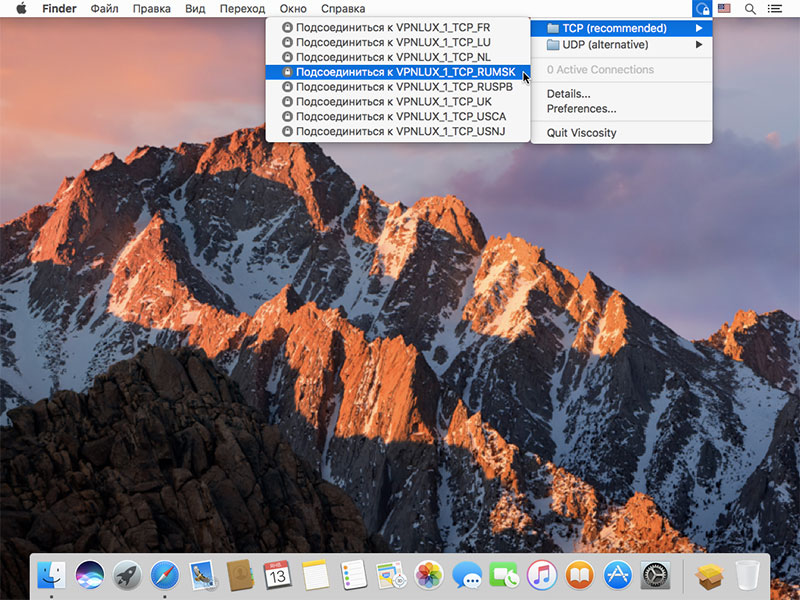Open Siri from the Dock
Image resolution: width=800 pixels, height=600 pixels.
coord(90,575)
